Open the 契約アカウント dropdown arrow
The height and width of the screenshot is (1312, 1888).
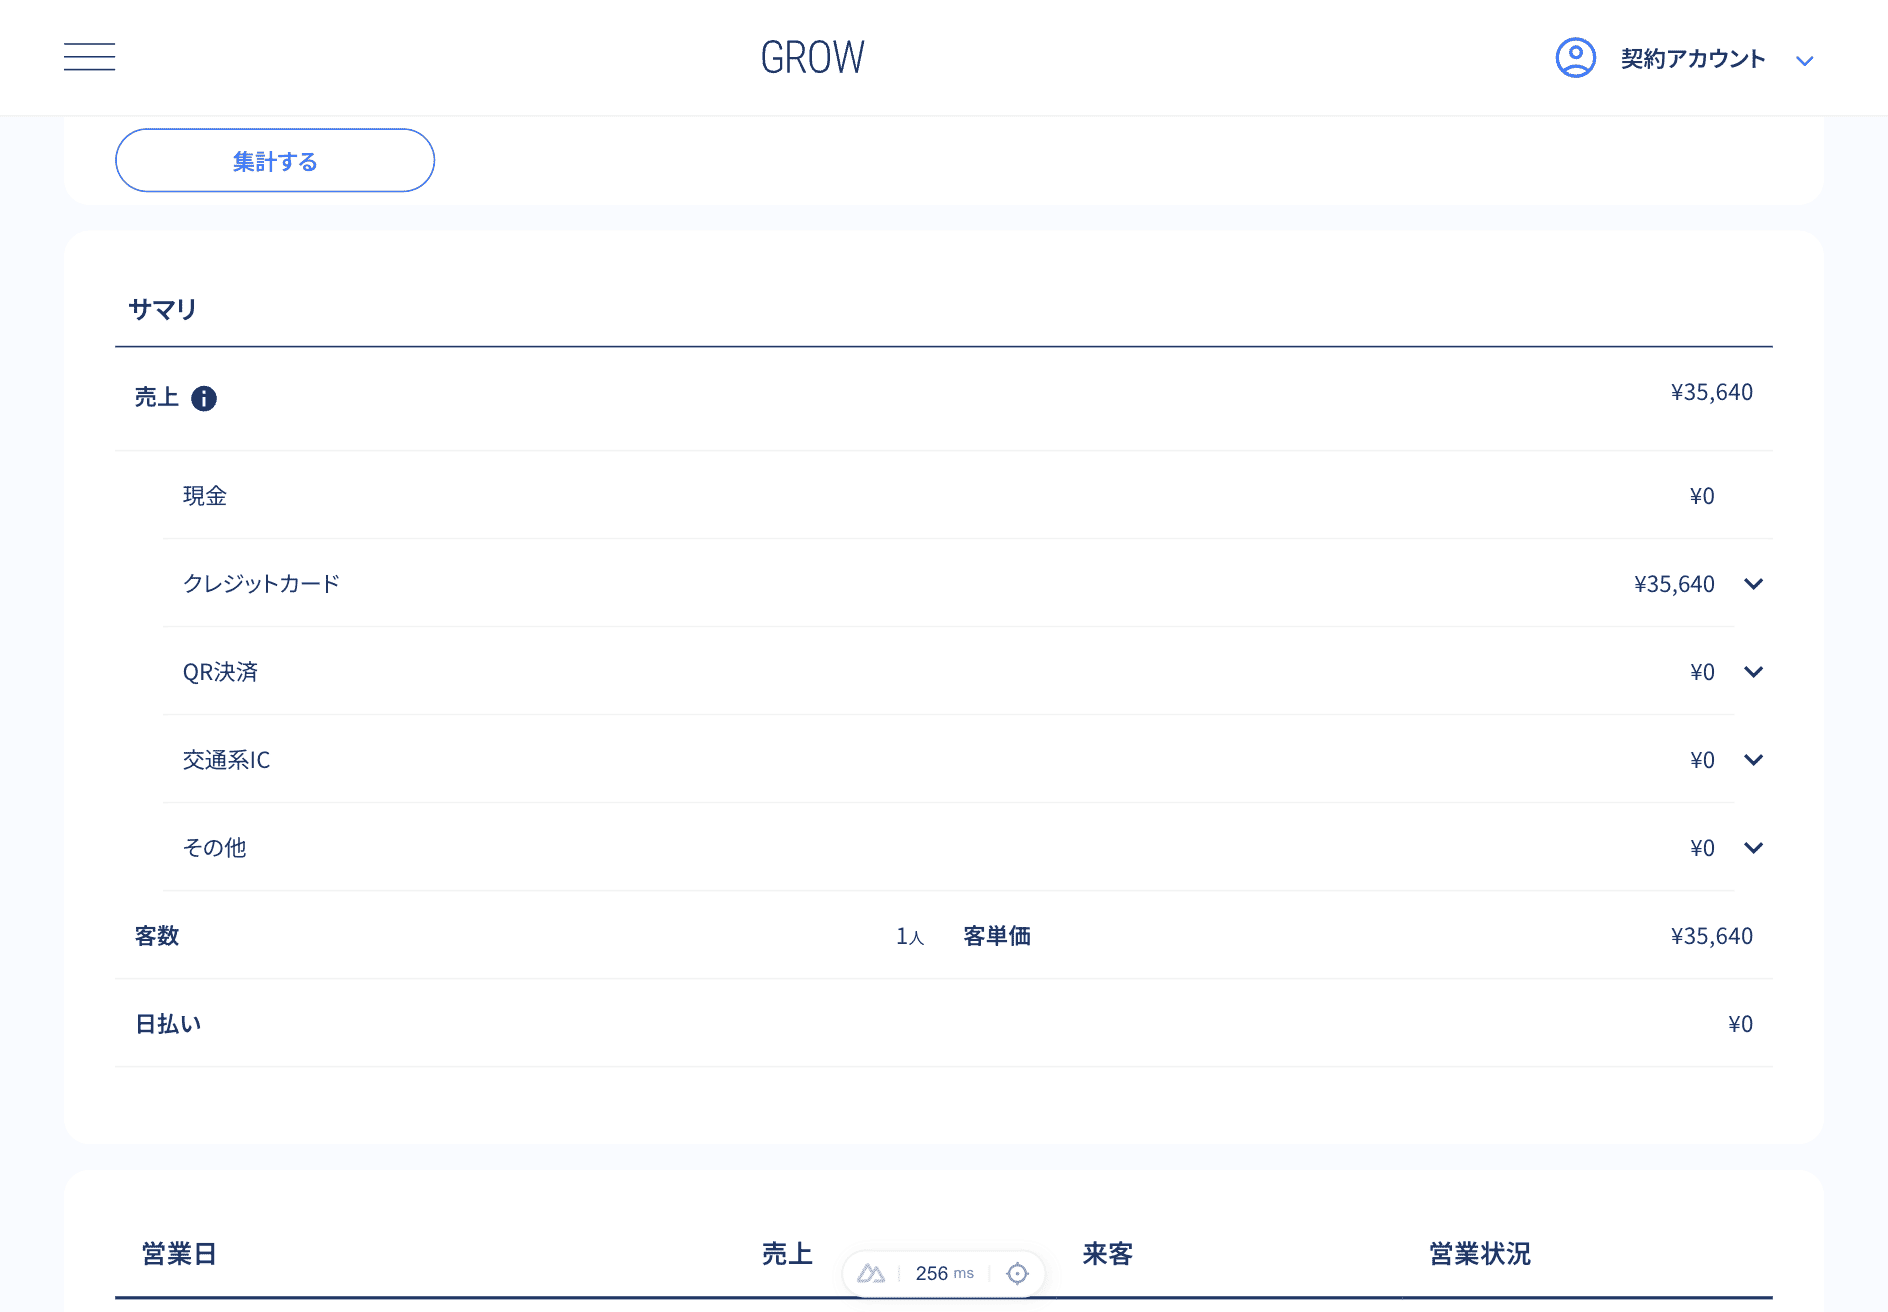point(1804,61)
